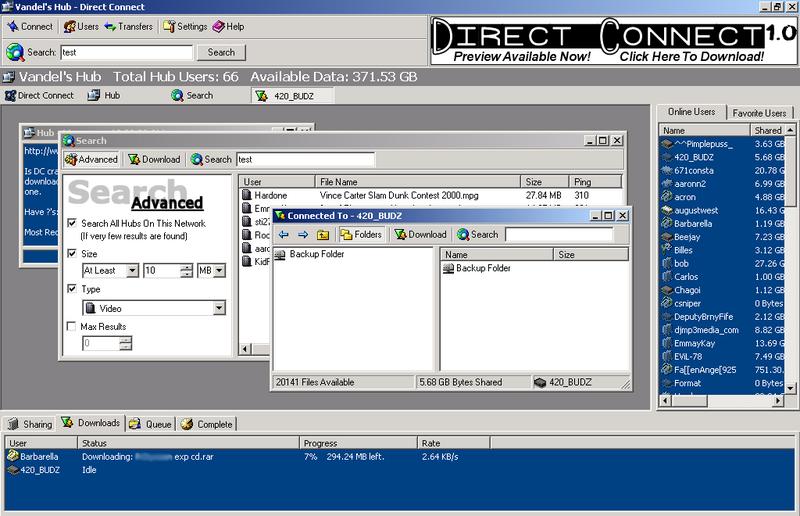The height and width of the screenshot is (516, 800).
Task: Sort search results by Size column
Action: (544, 182)
